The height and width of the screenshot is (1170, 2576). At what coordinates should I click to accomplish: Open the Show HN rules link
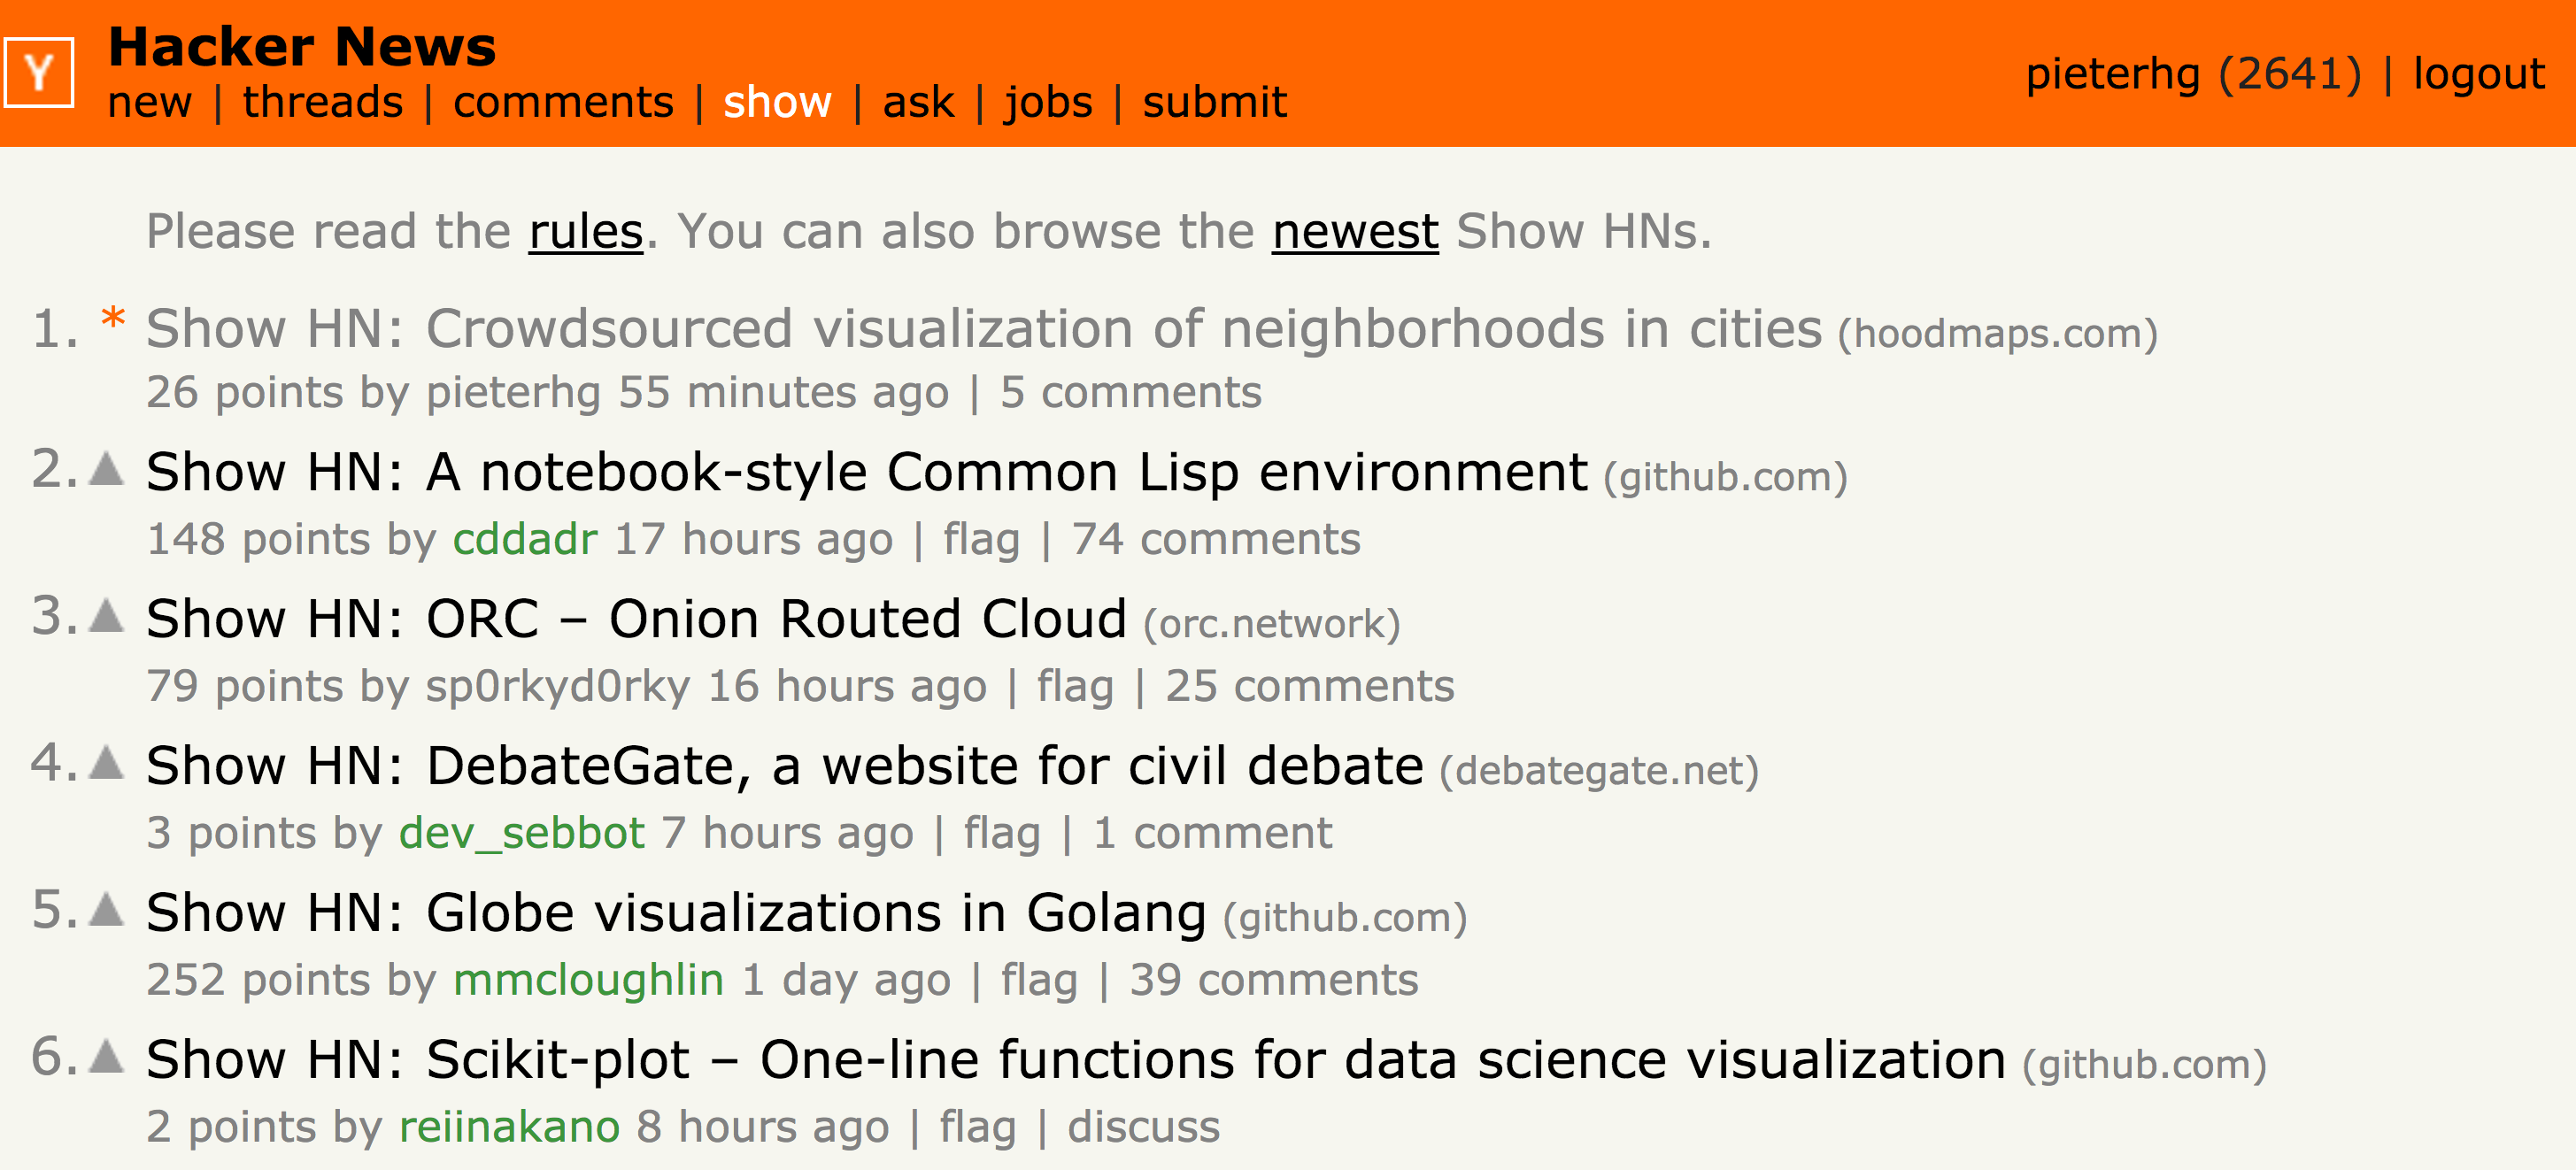click(x=585, y=232)
